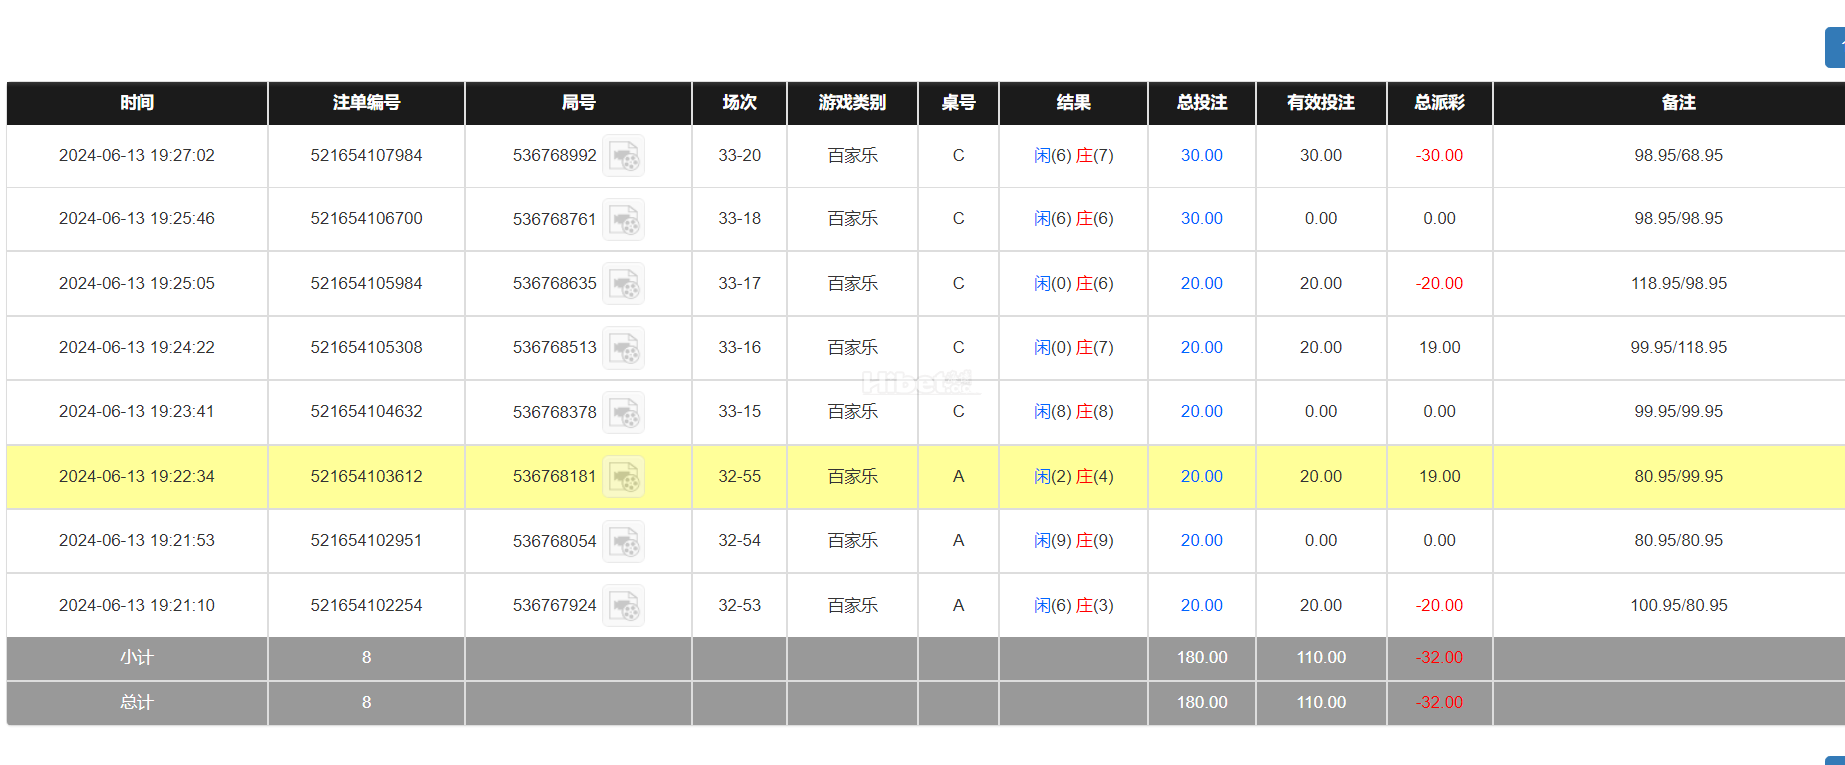Viewport: 1845px width, 765px height.
Task: Click blue button above table right edge
Action: (1835, 48)
